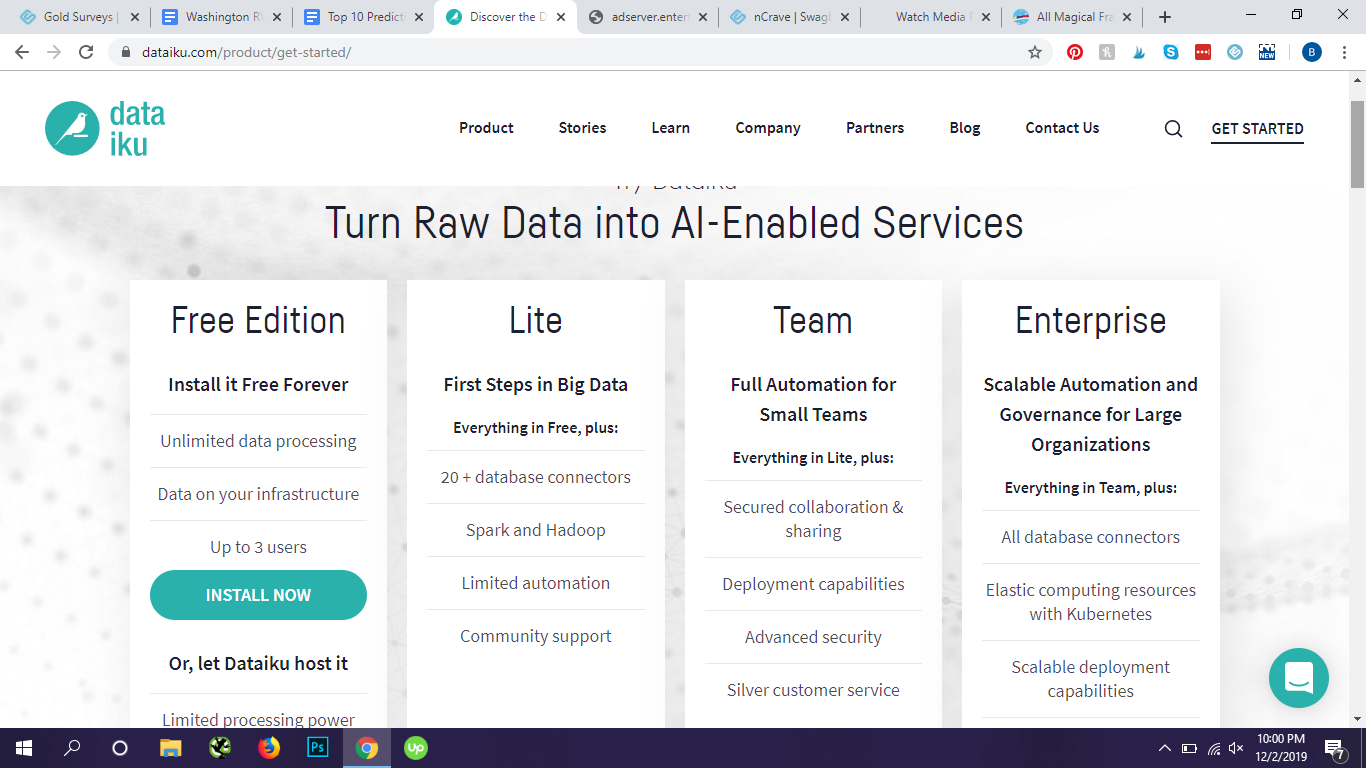This screenshot has width=1366, height=768.
Task: Close the Top 10 Predictions tab
Action: [x=419, y=17]
